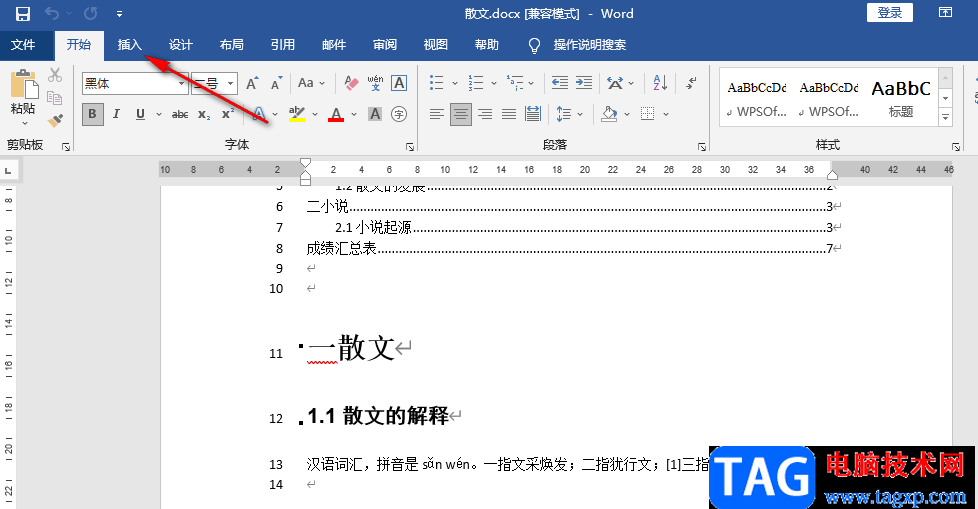This screenshot has height=509, width=978.
Task: Toggle show/hide paragraph marks
Action: click(691, 83)
